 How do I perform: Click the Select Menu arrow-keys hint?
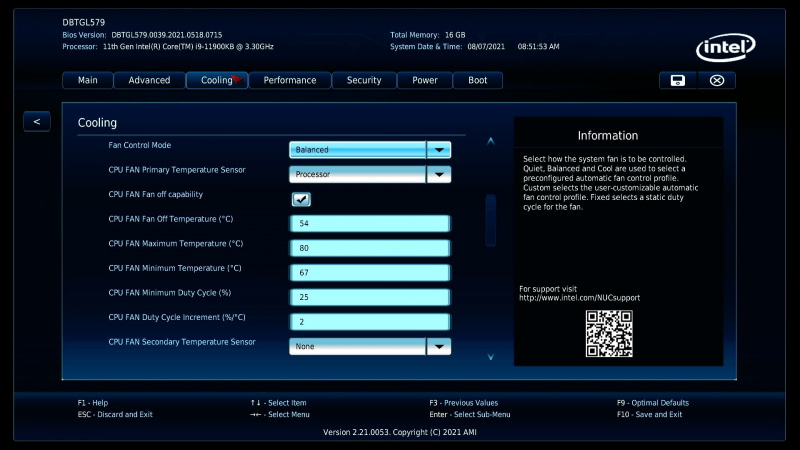click(x=280, y=414)
